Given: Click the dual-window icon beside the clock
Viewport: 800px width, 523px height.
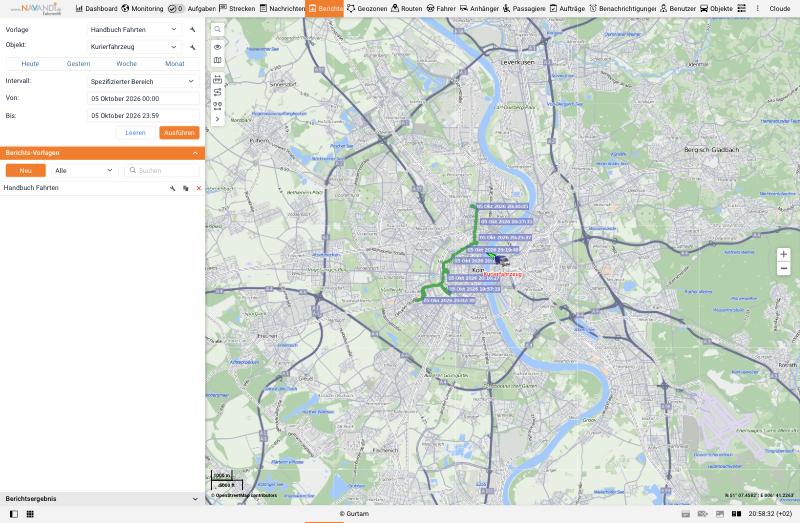Looking at the screenshot, I should click(x=736, y=514).
